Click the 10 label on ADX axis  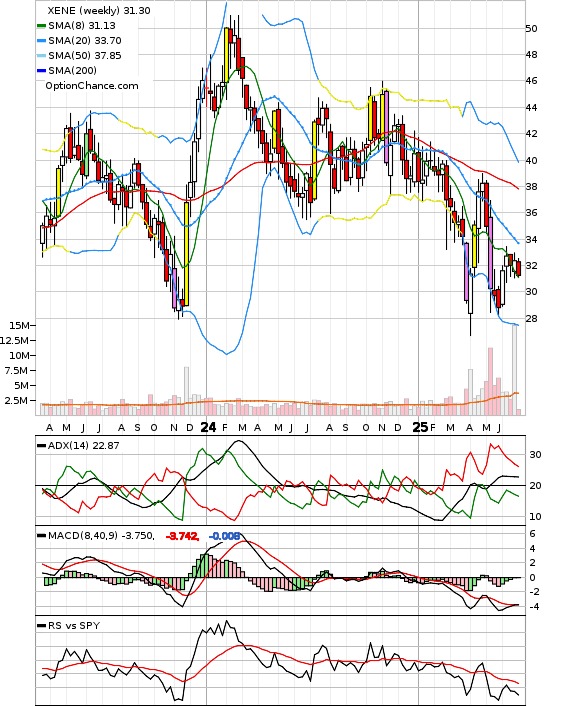tap(535, 516)
